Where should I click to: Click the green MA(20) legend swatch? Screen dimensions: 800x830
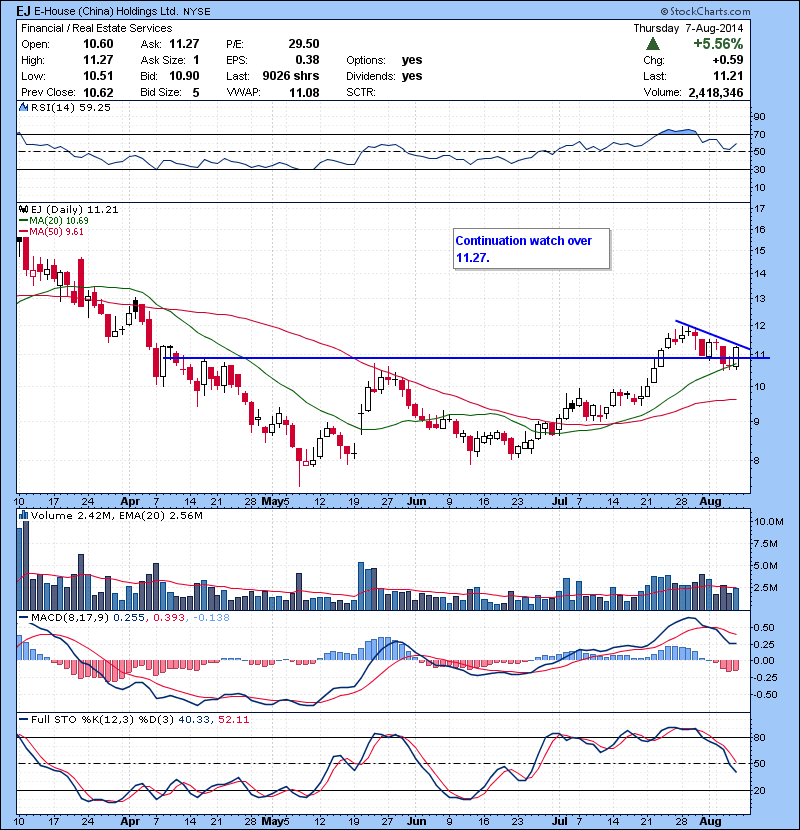pos(23,221)
